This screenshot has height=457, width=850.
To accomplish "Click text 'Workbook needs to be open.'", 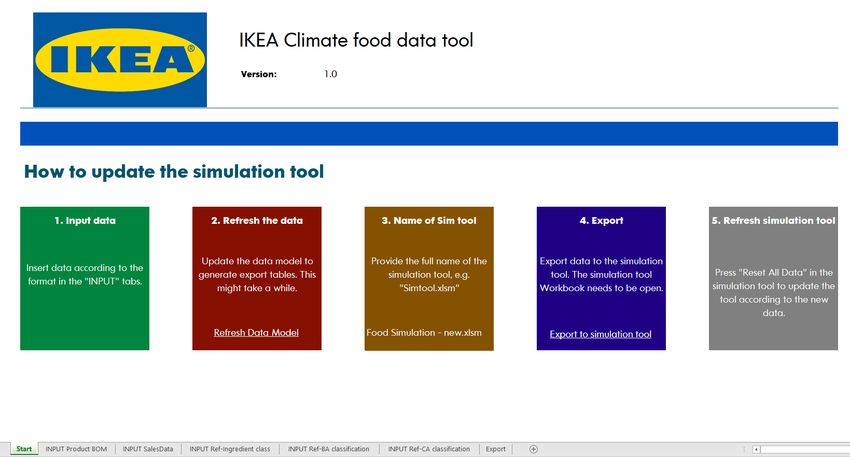I will click(x=601, y=288).
